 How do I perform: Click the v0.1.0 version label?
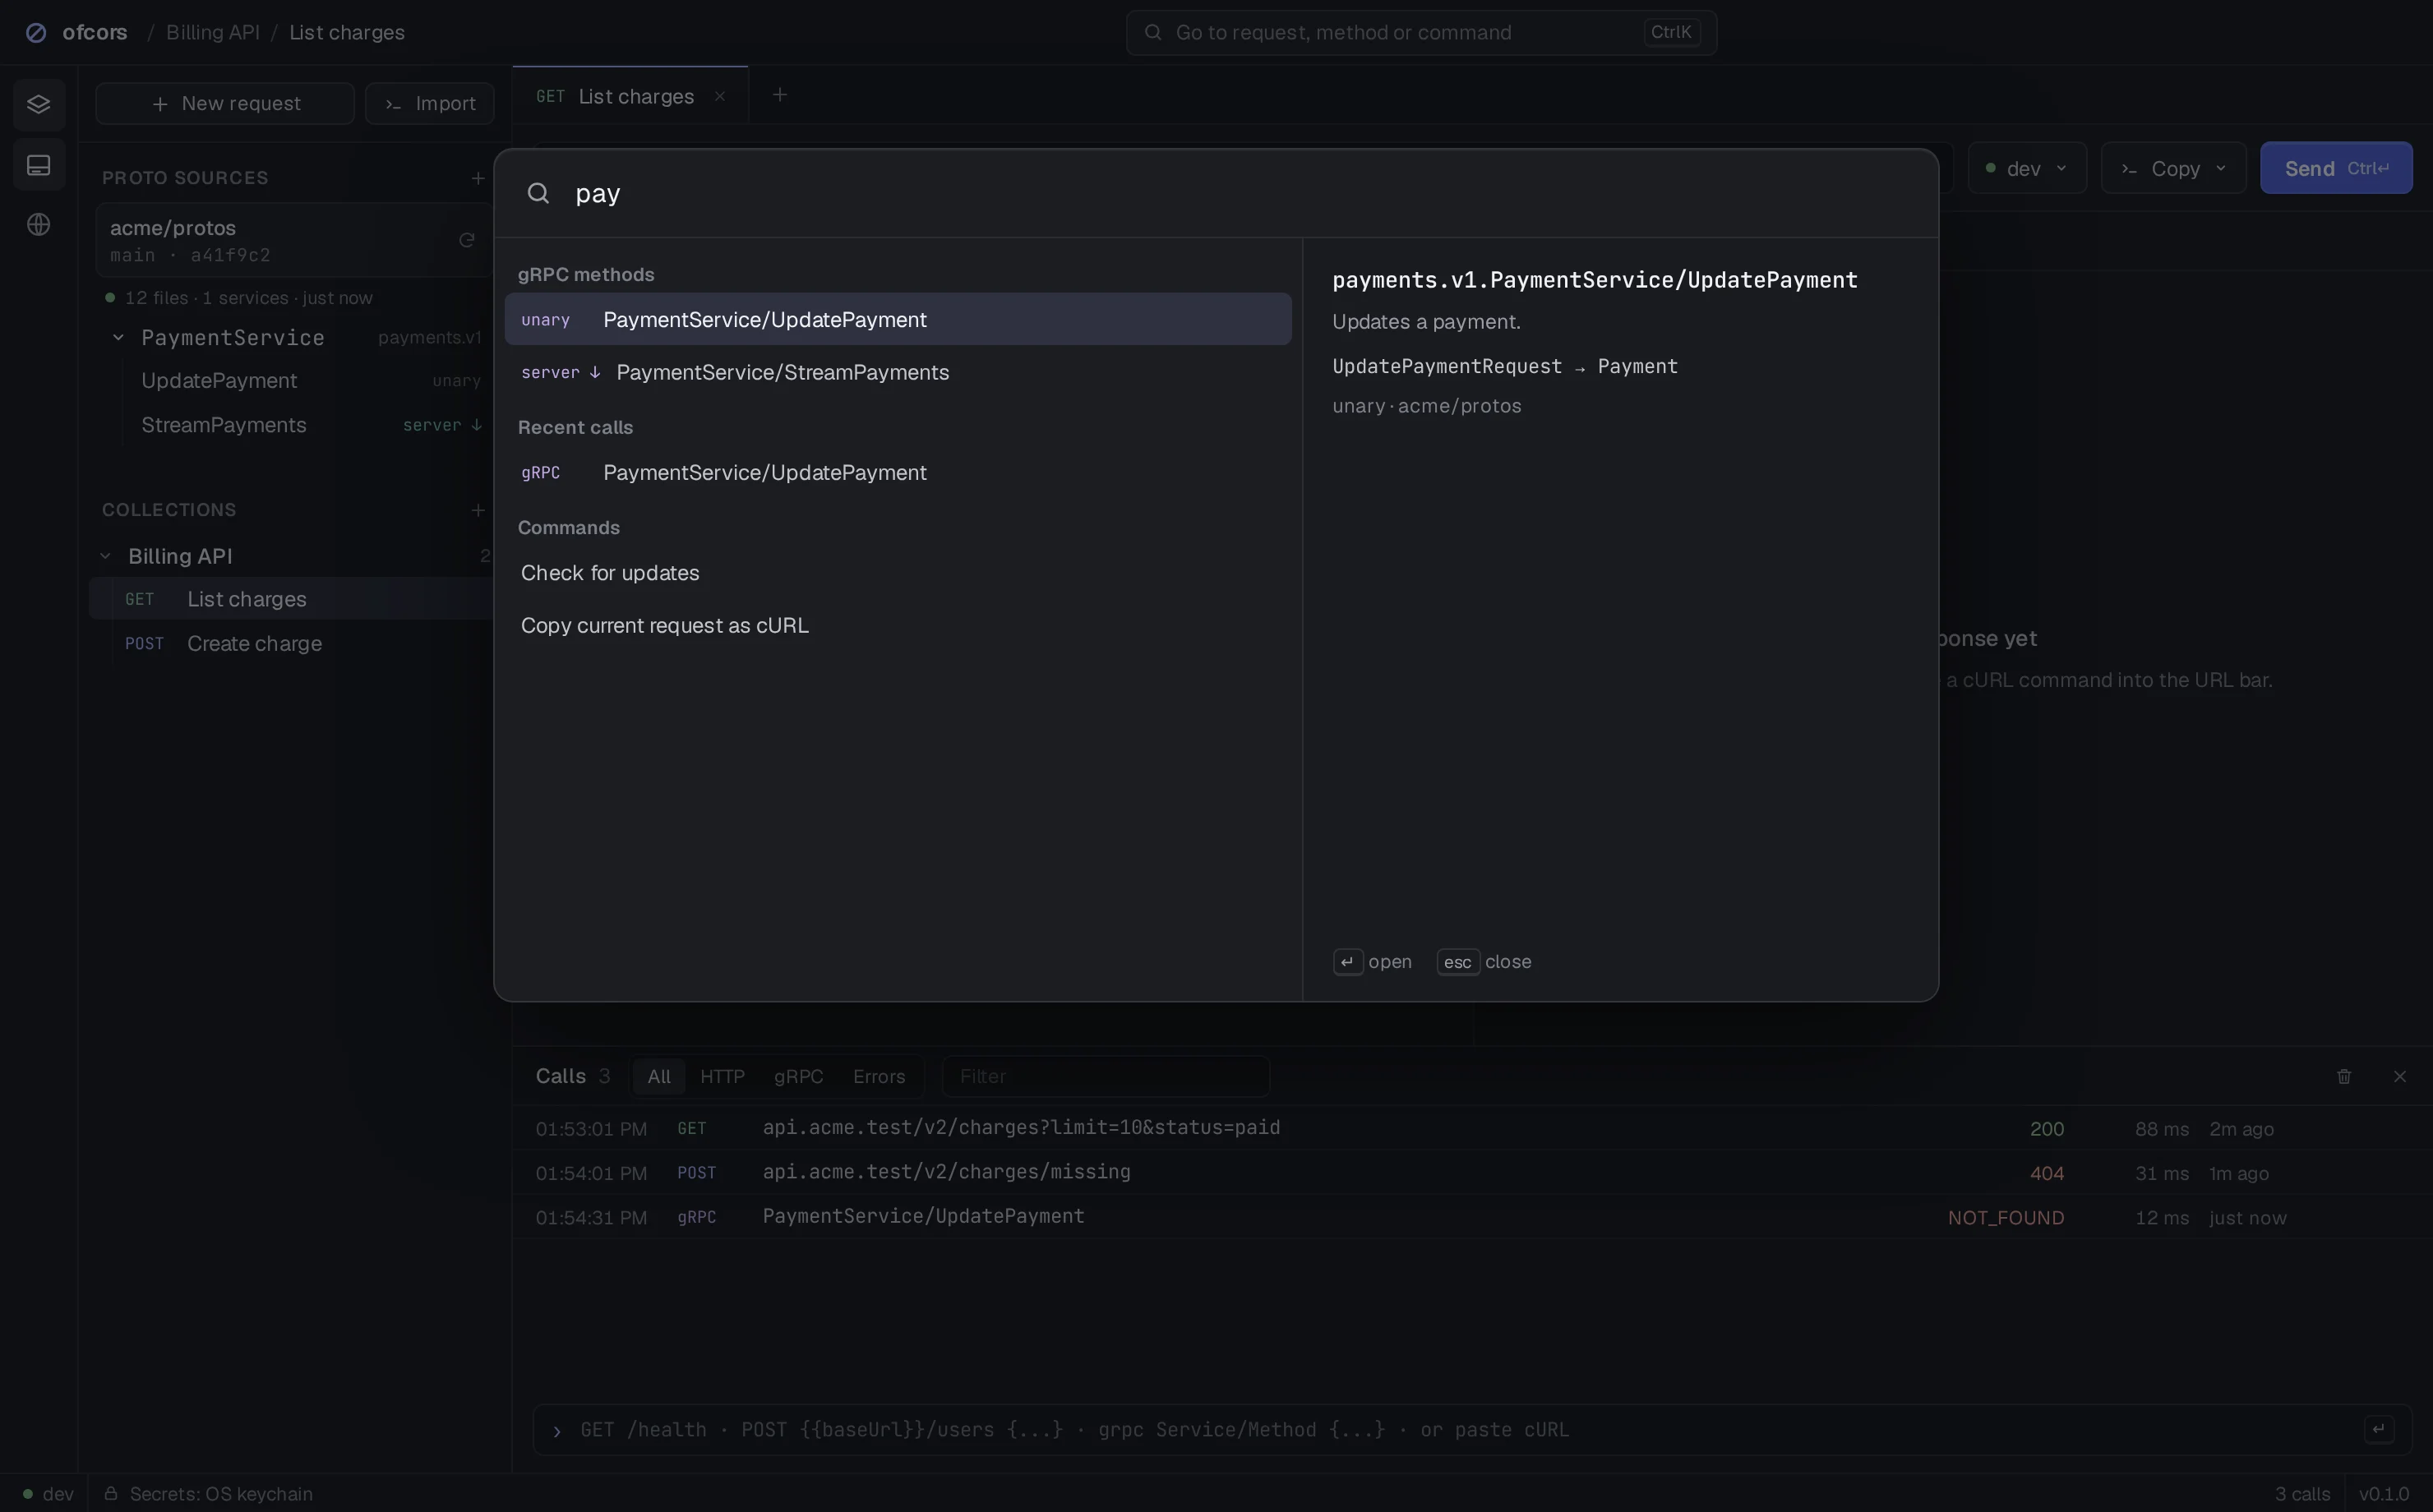[x=2384, y=1493]
